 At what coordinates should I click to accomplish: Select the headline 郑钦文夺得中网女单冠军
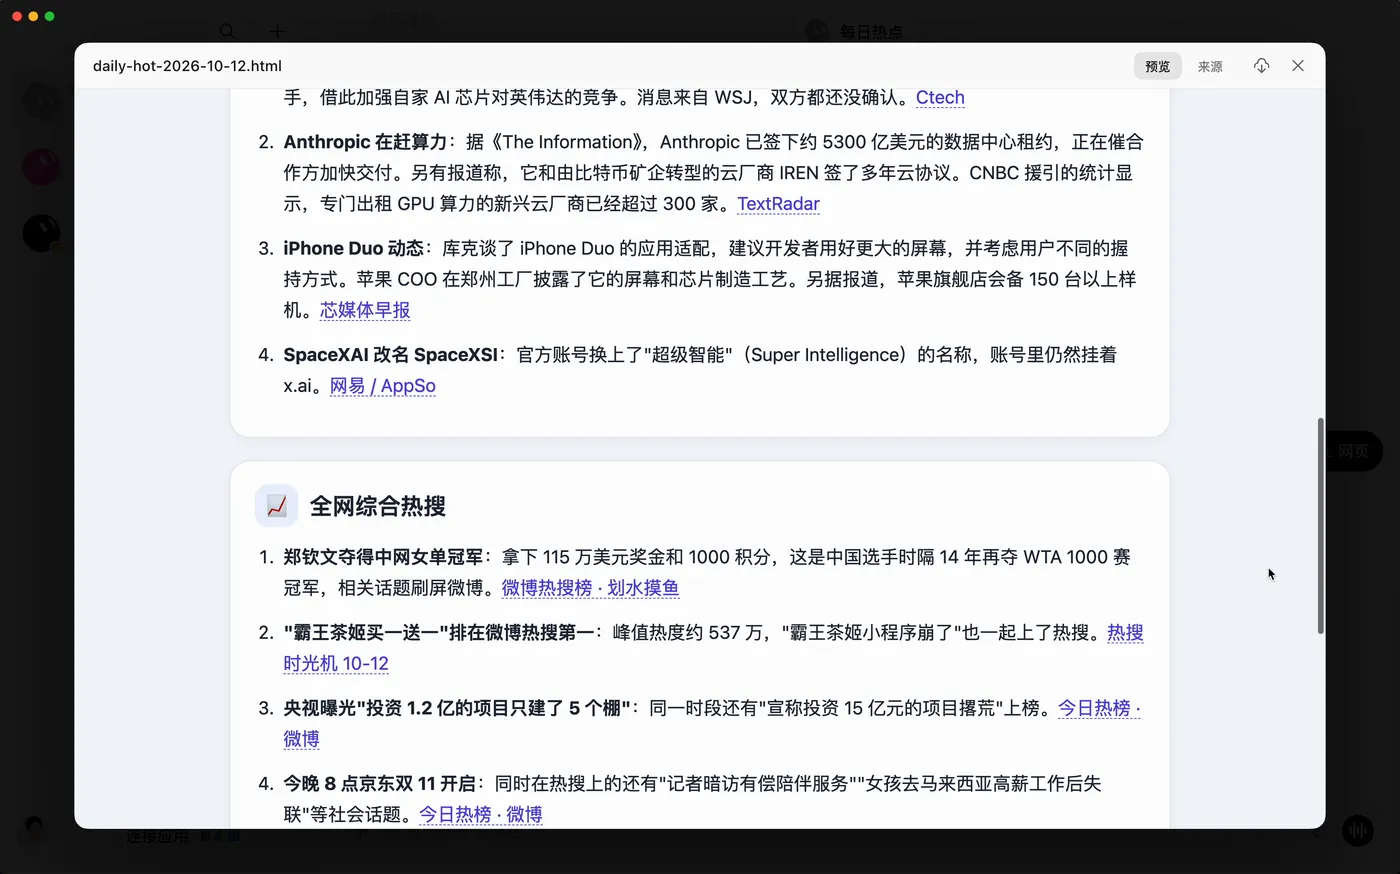(x=383, y=557)
